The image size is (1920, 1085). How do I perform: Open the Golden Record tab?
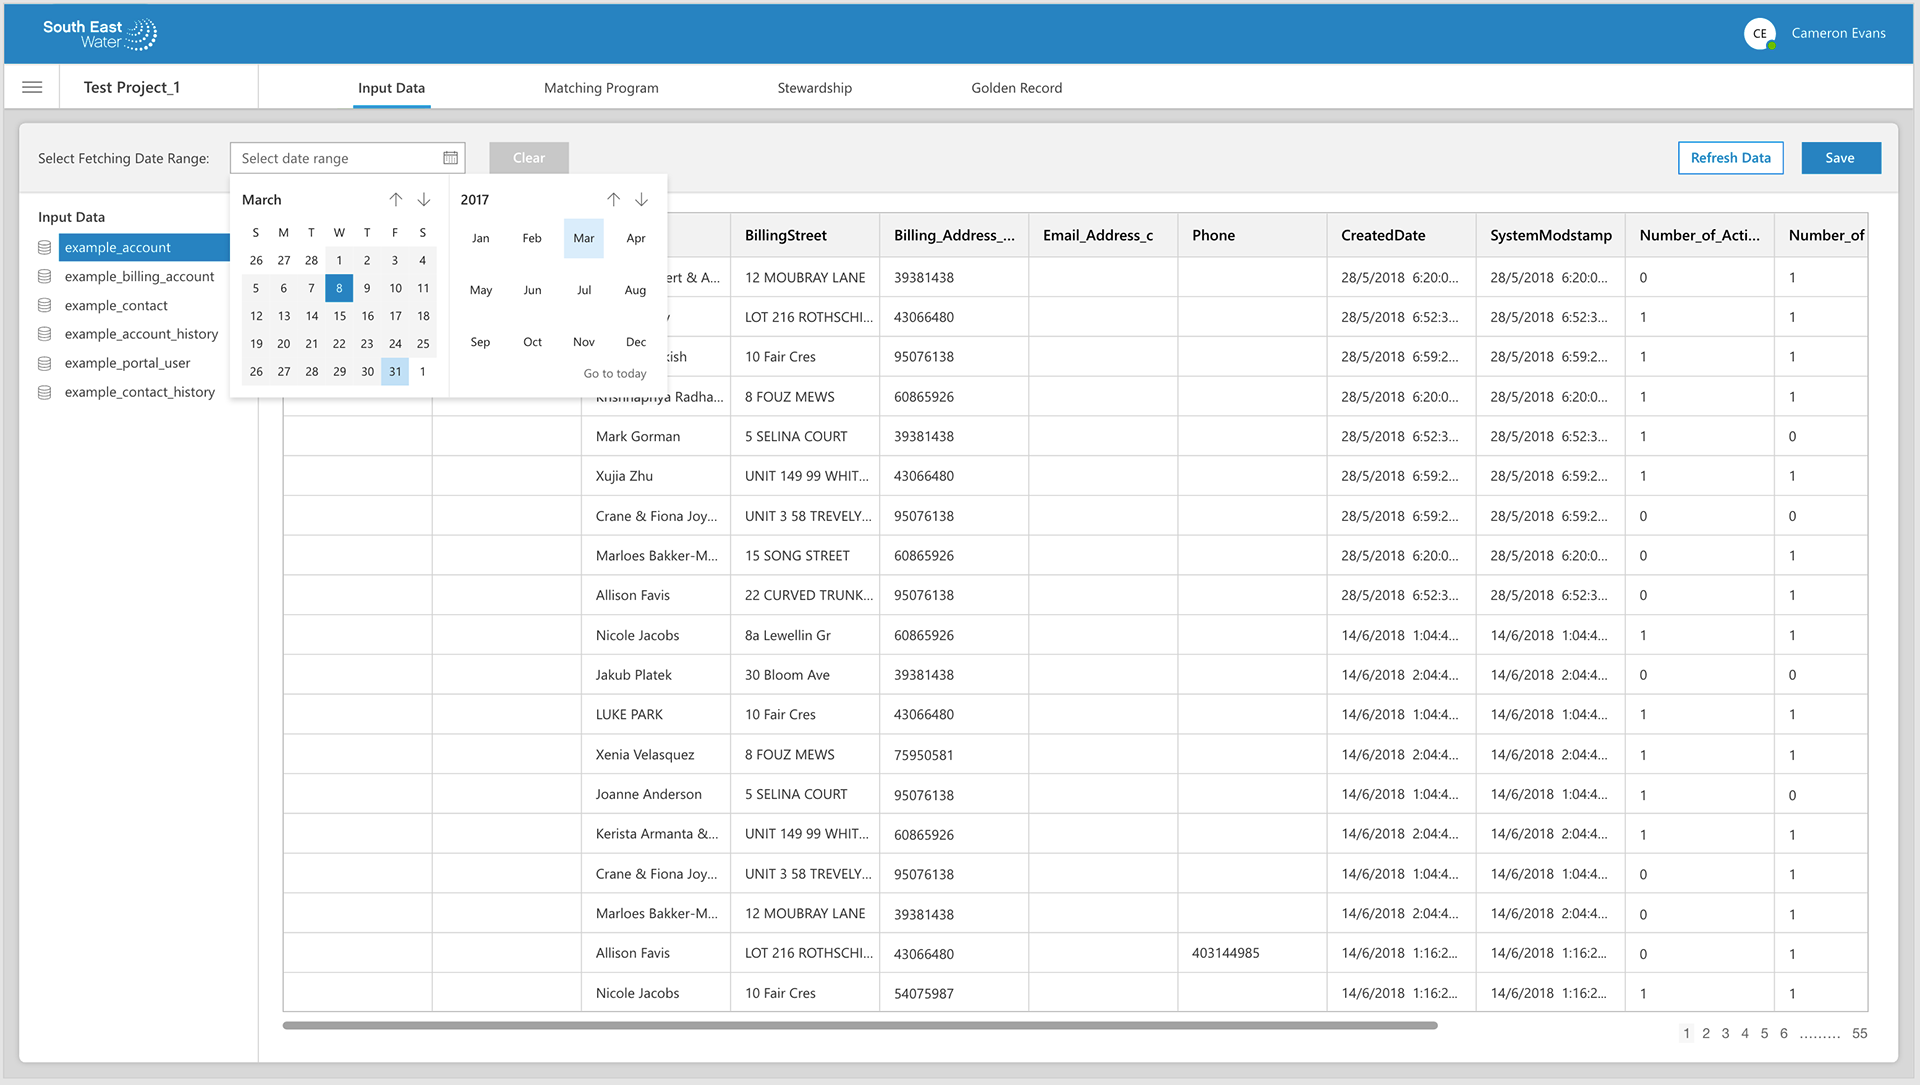click(1016, 88)
